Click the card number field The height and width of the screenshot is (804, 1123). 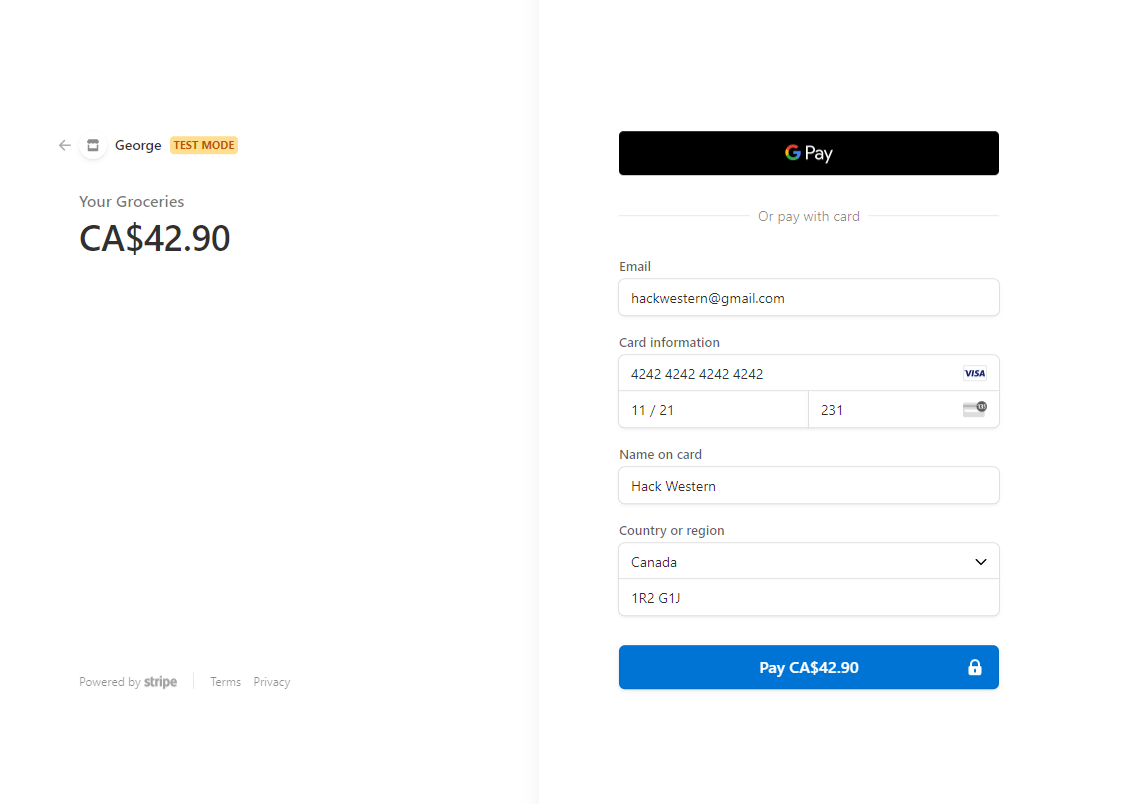(809, 373)
